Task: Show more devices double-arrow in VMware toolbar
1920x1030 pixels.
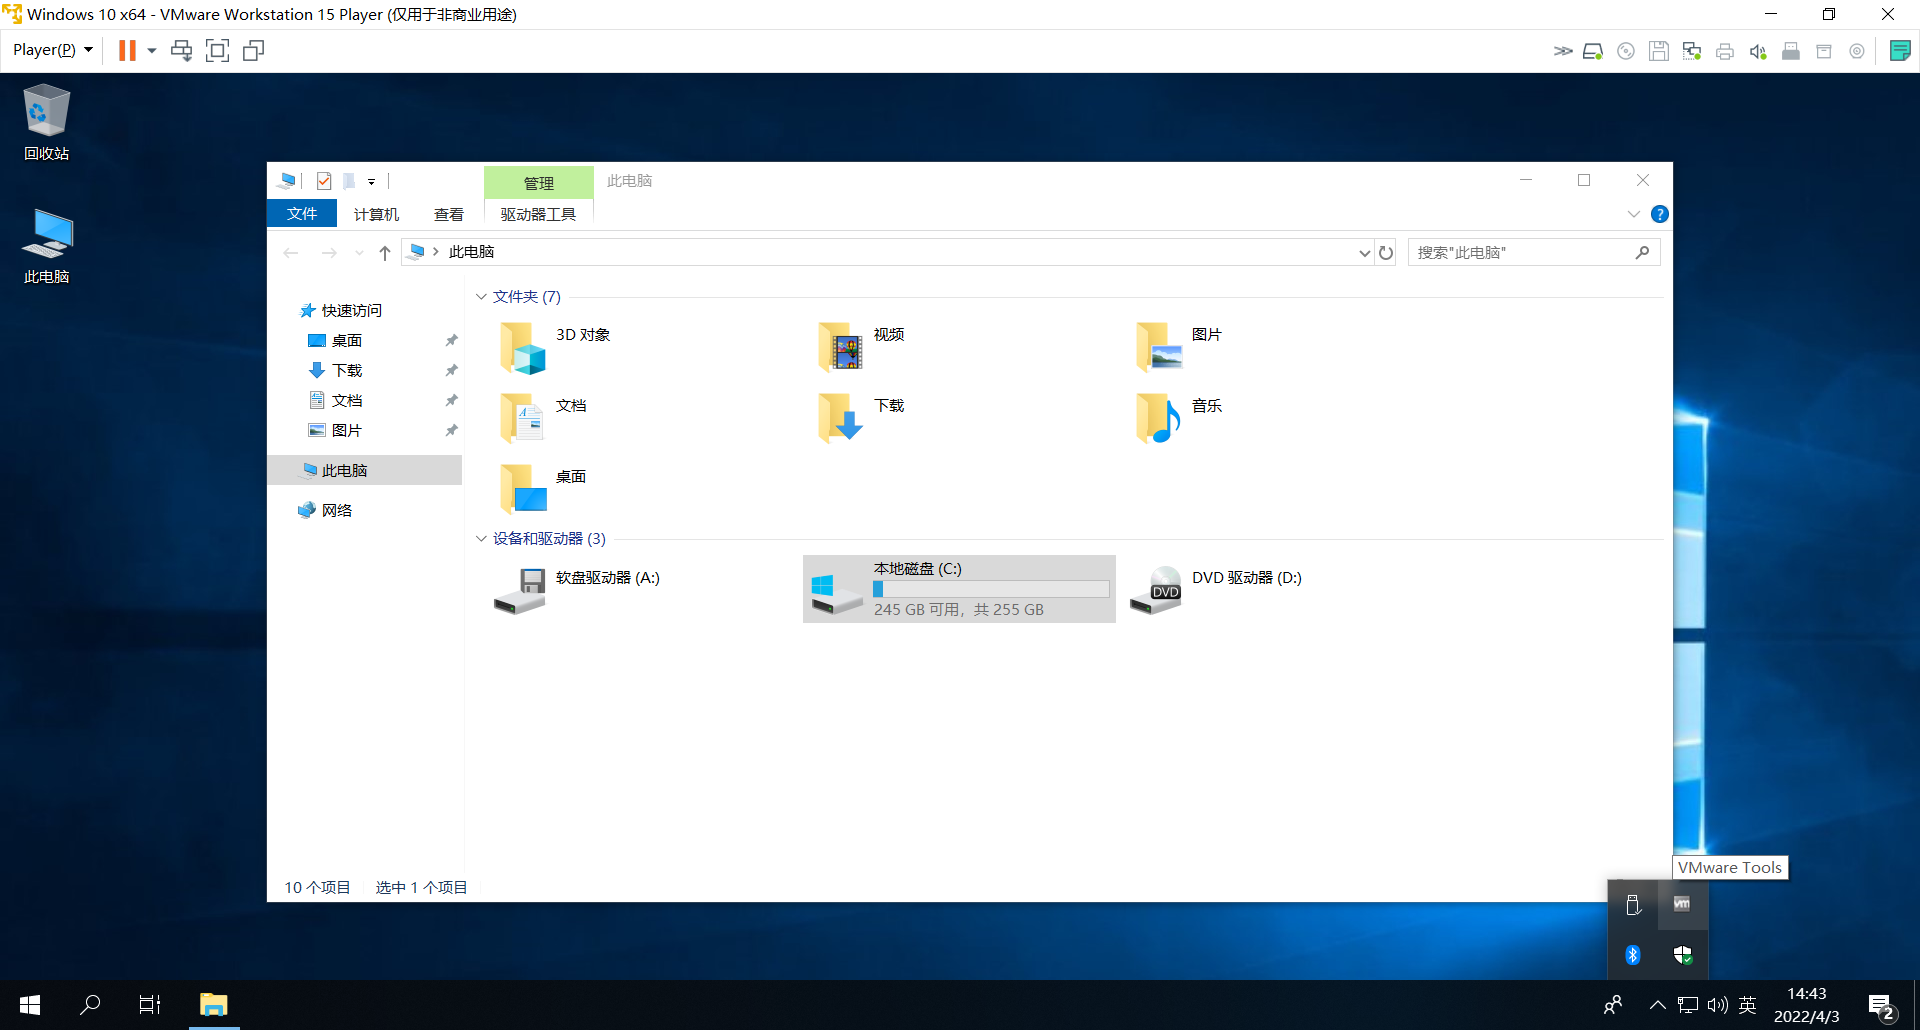Action: 1562,51
